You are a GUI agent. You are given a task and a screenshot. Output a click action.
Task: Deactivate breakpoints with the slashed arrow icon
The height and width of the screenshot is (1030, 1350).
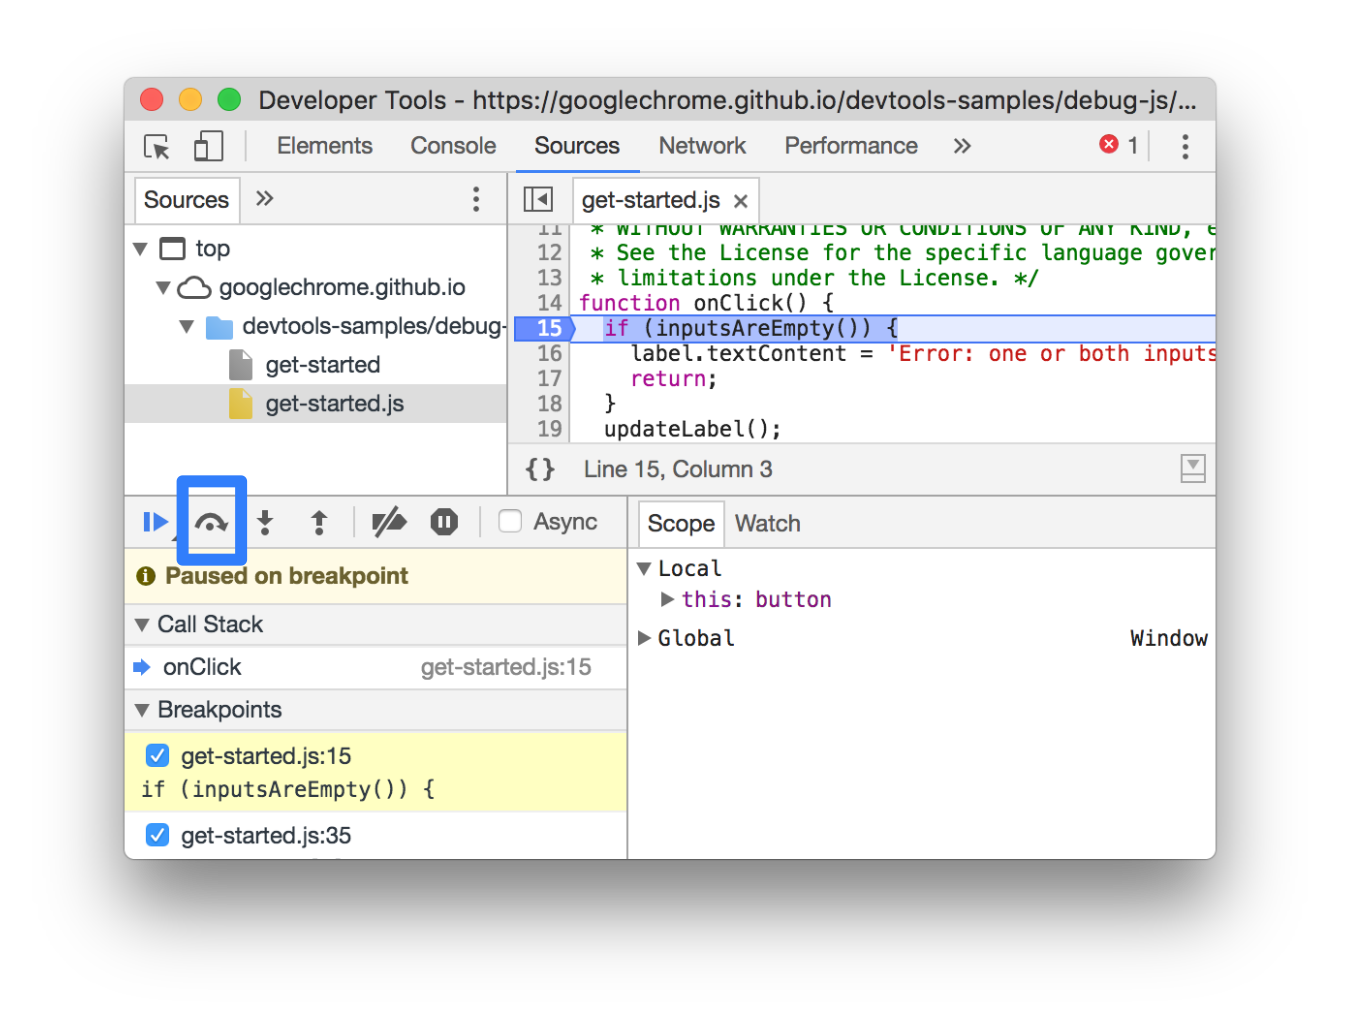[388, 522]
